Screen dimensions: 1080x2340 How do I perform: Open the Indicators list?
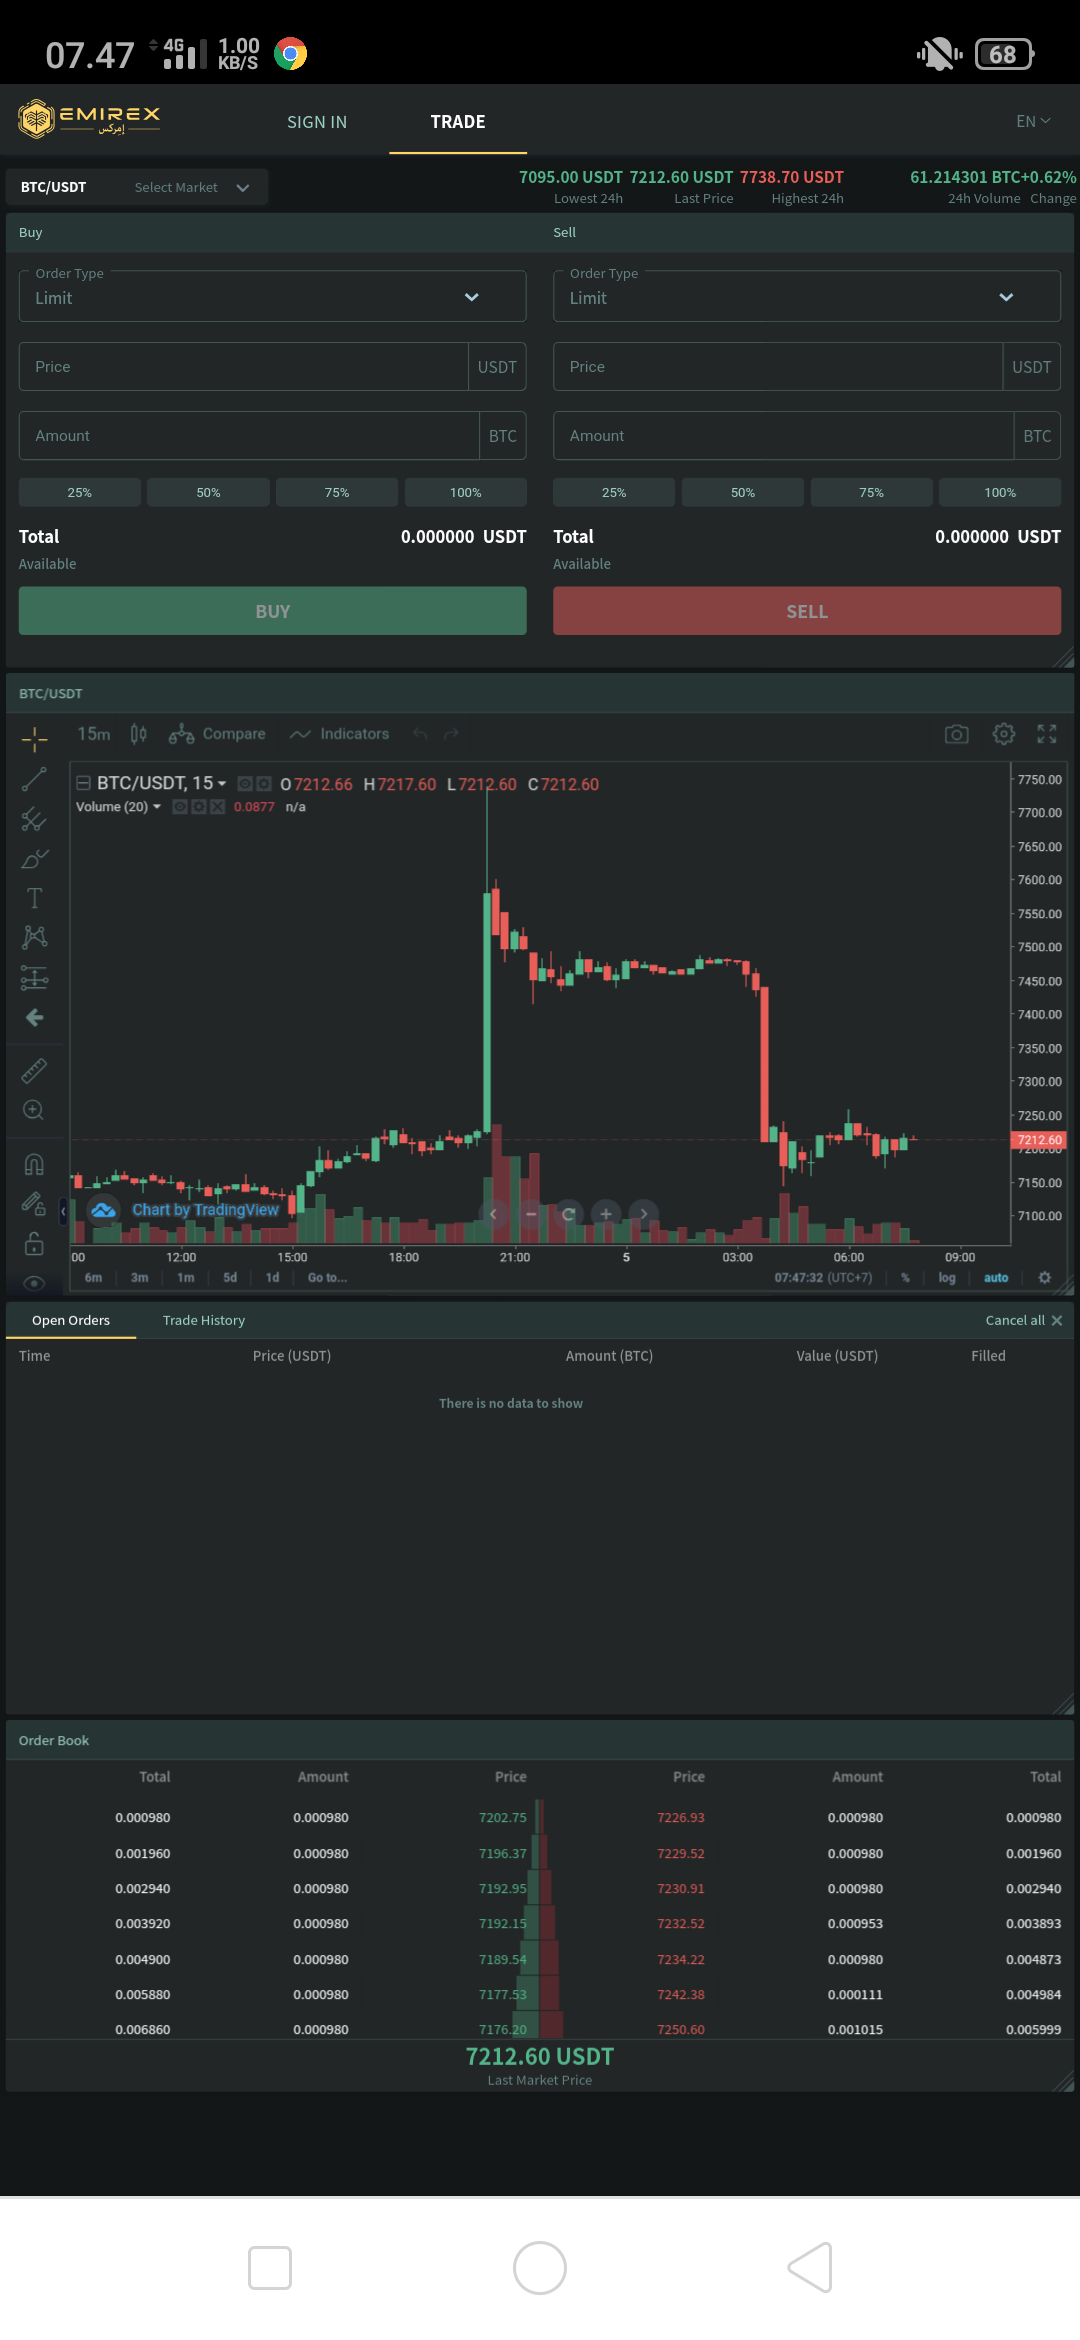coord(339,734)
